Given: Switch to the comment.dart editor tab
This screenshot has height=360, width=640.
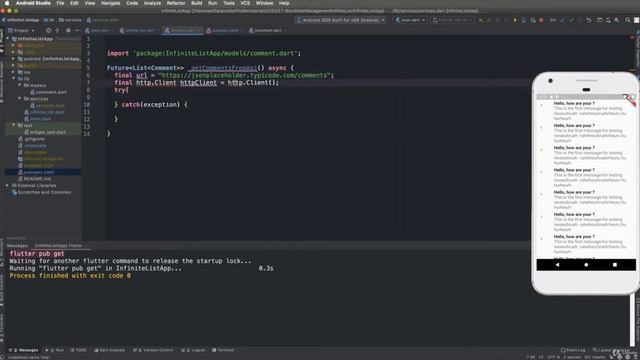Looking at the screenshot, I should click(267, 30).
